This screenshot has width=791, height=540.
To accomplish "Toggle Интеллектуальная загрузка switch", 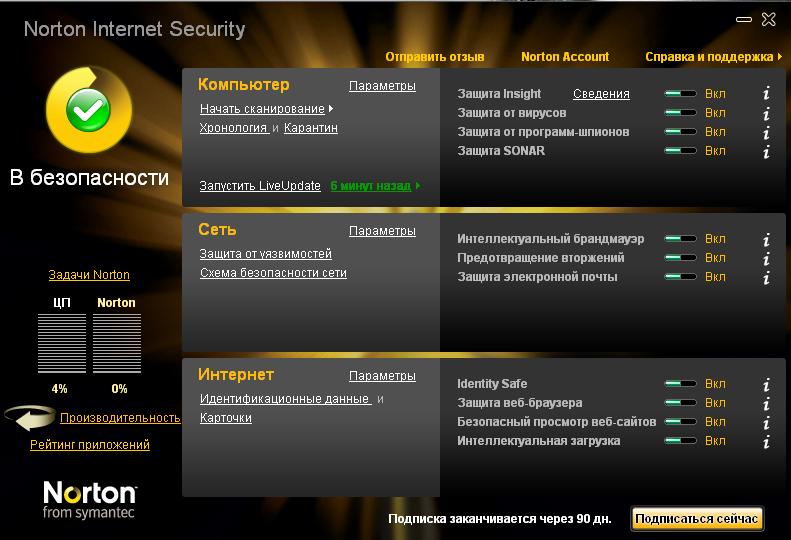I will click(x=681, y=441).
